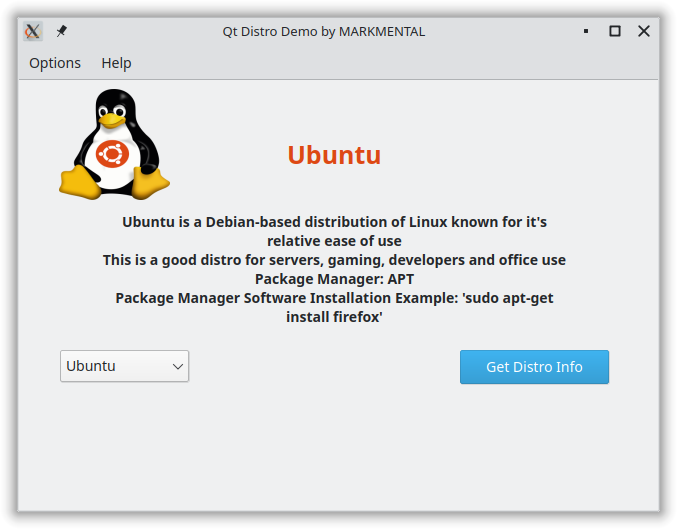
Task: Click the Tux penguin Ubuntu image
Action: pyautogui.click(x=114, y=145)
